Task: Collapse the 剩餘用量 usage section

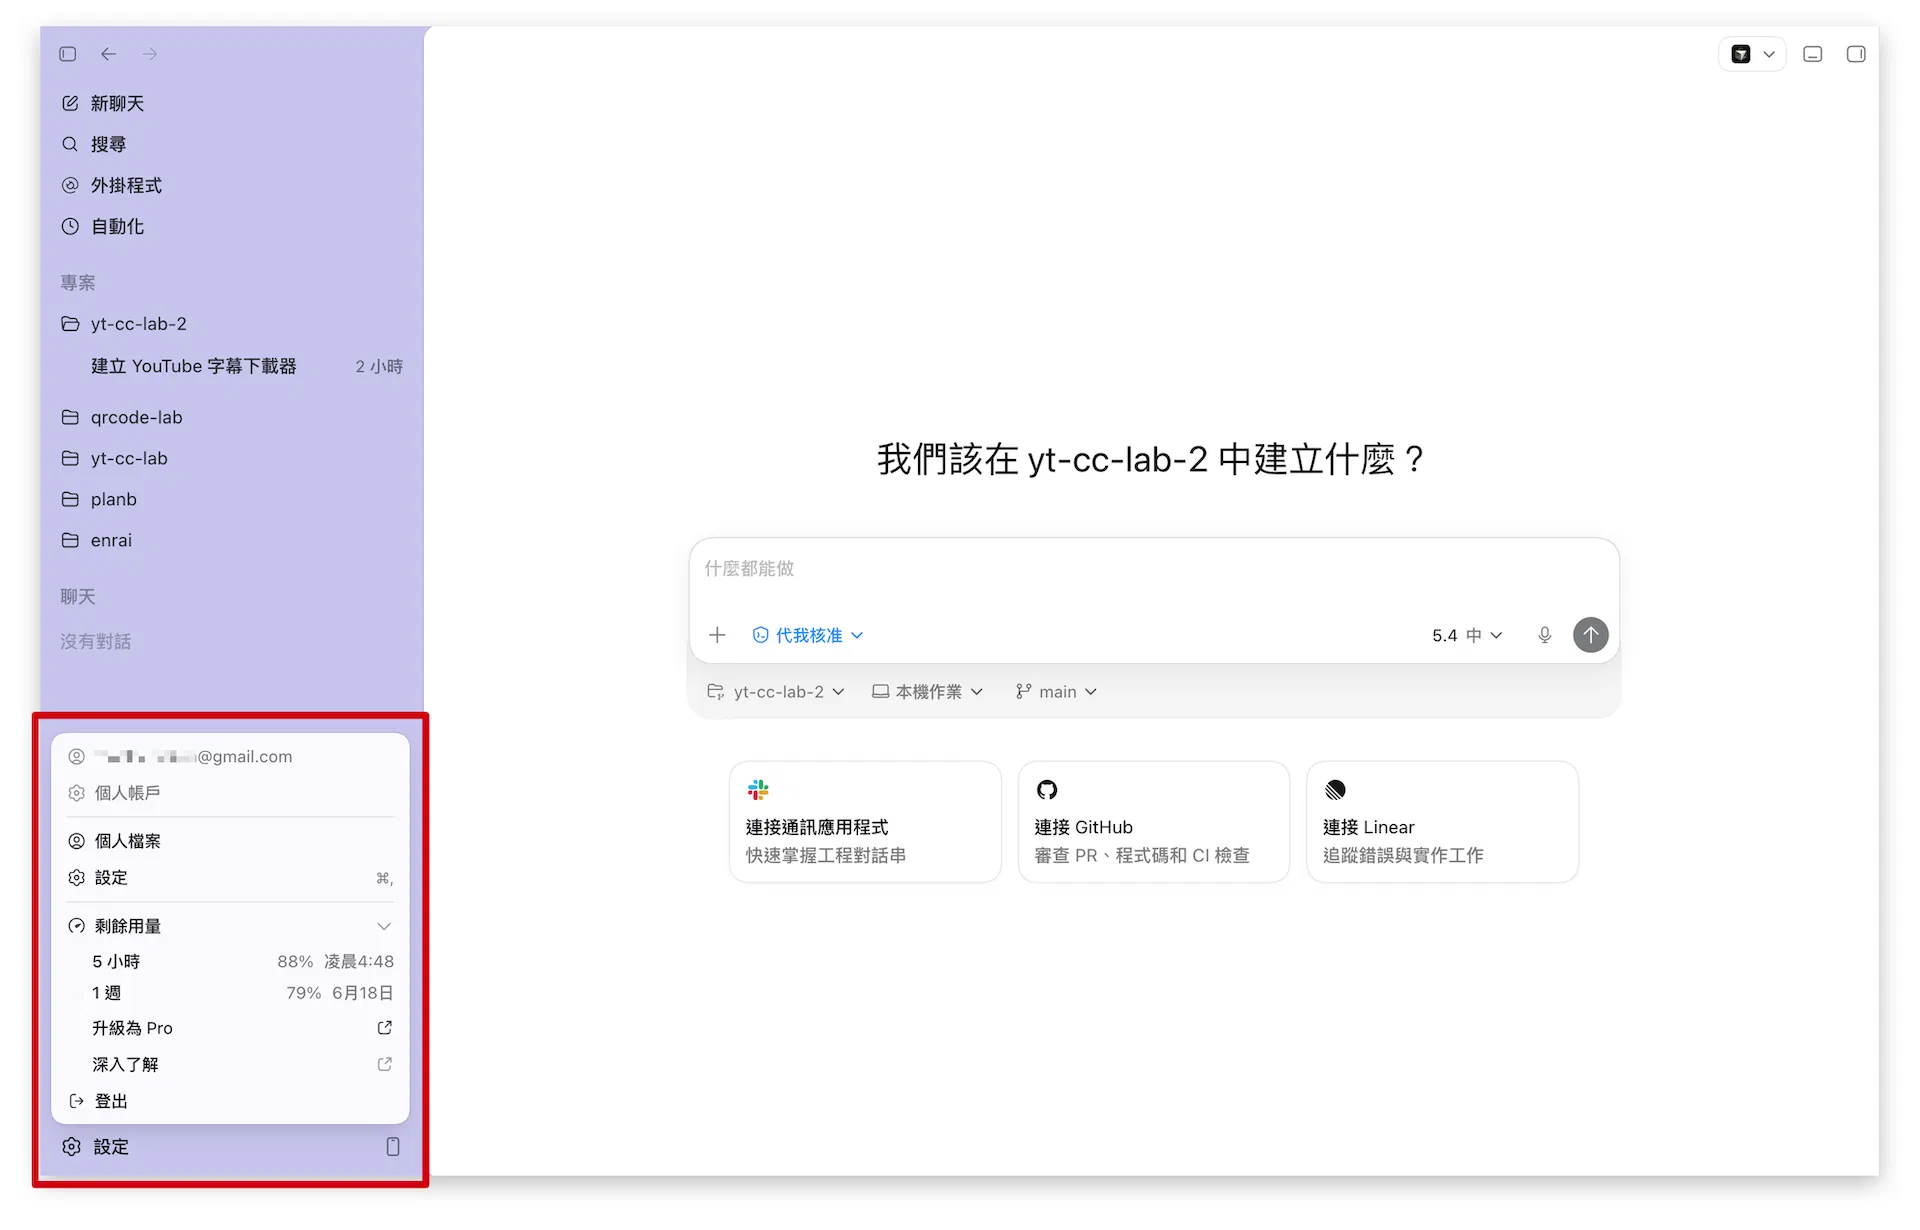Action: [x=230, y=926]
